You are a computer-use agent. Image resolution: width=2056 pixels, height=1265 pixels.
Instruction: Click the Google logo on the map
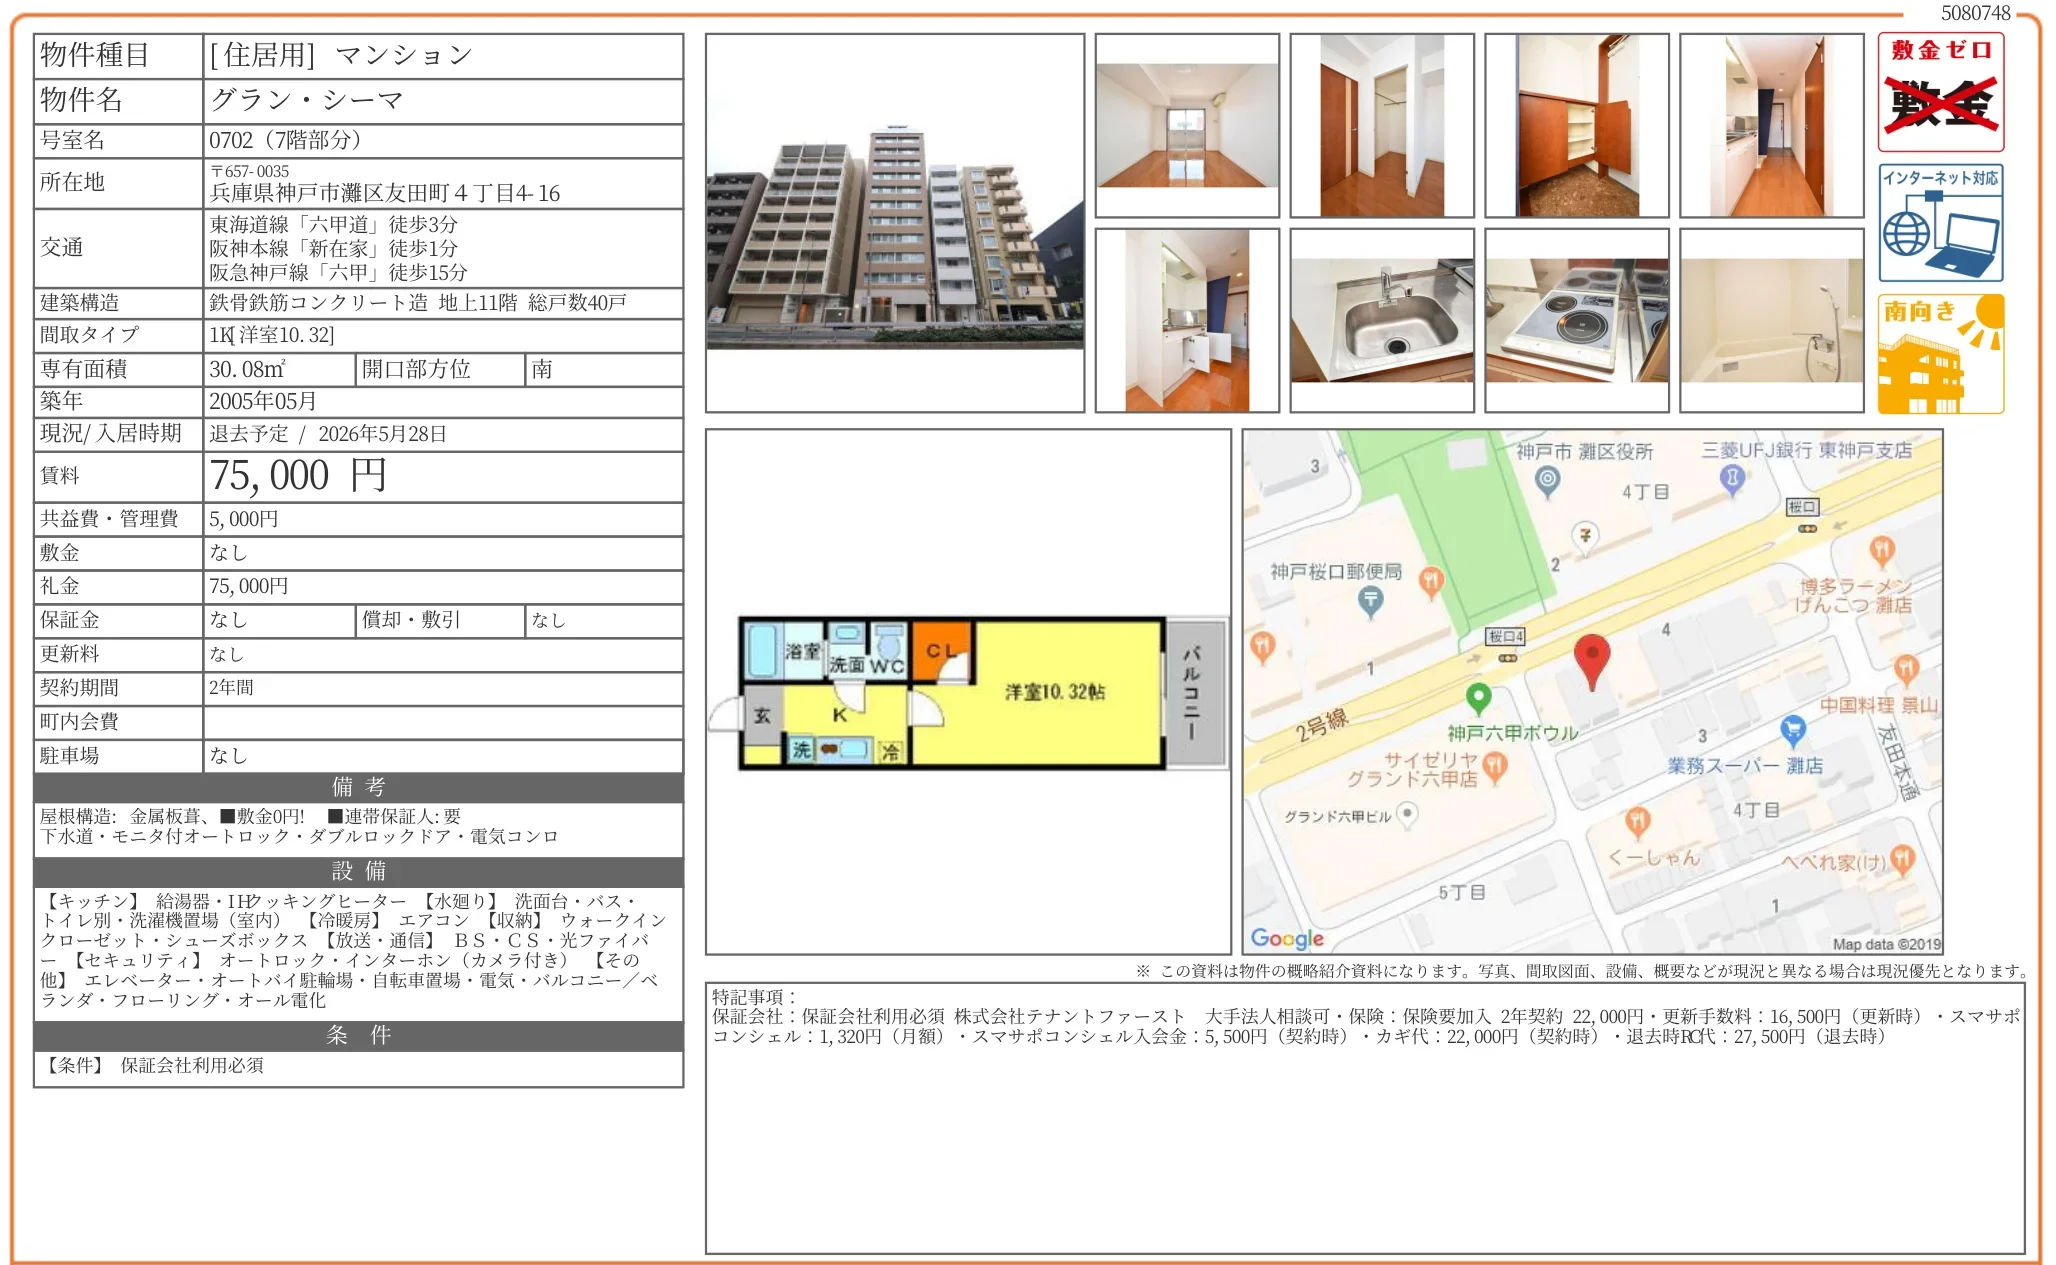1287,938
